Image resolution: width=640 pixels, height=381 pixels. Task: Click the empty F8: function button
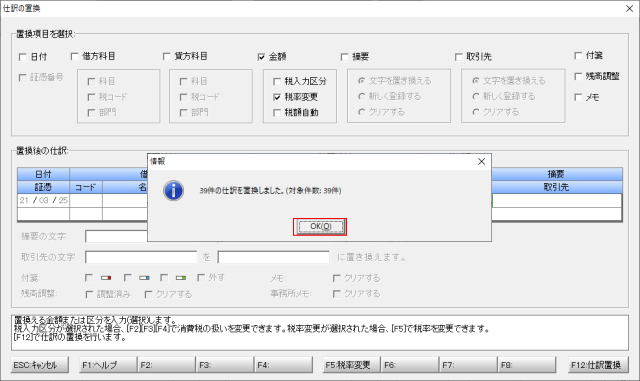[x=527, y=365]
